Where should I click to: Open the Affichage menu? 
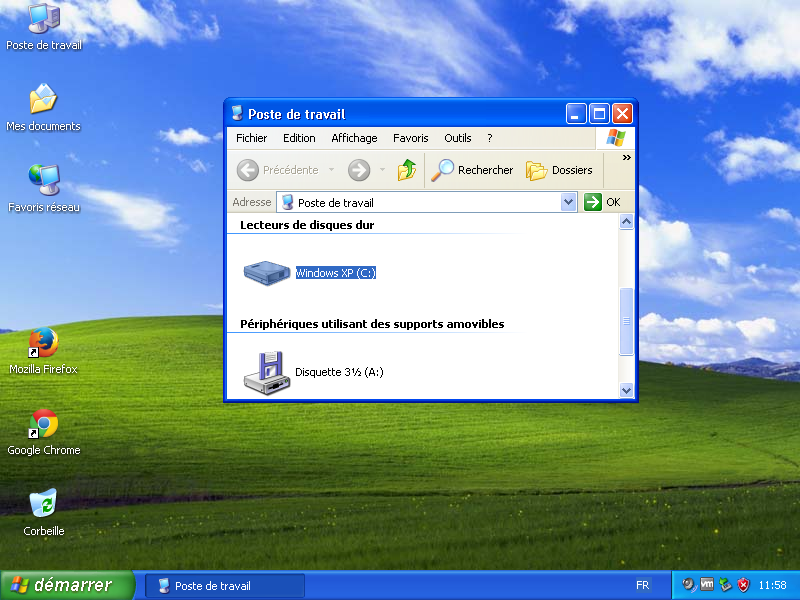(x=354, y=138)
